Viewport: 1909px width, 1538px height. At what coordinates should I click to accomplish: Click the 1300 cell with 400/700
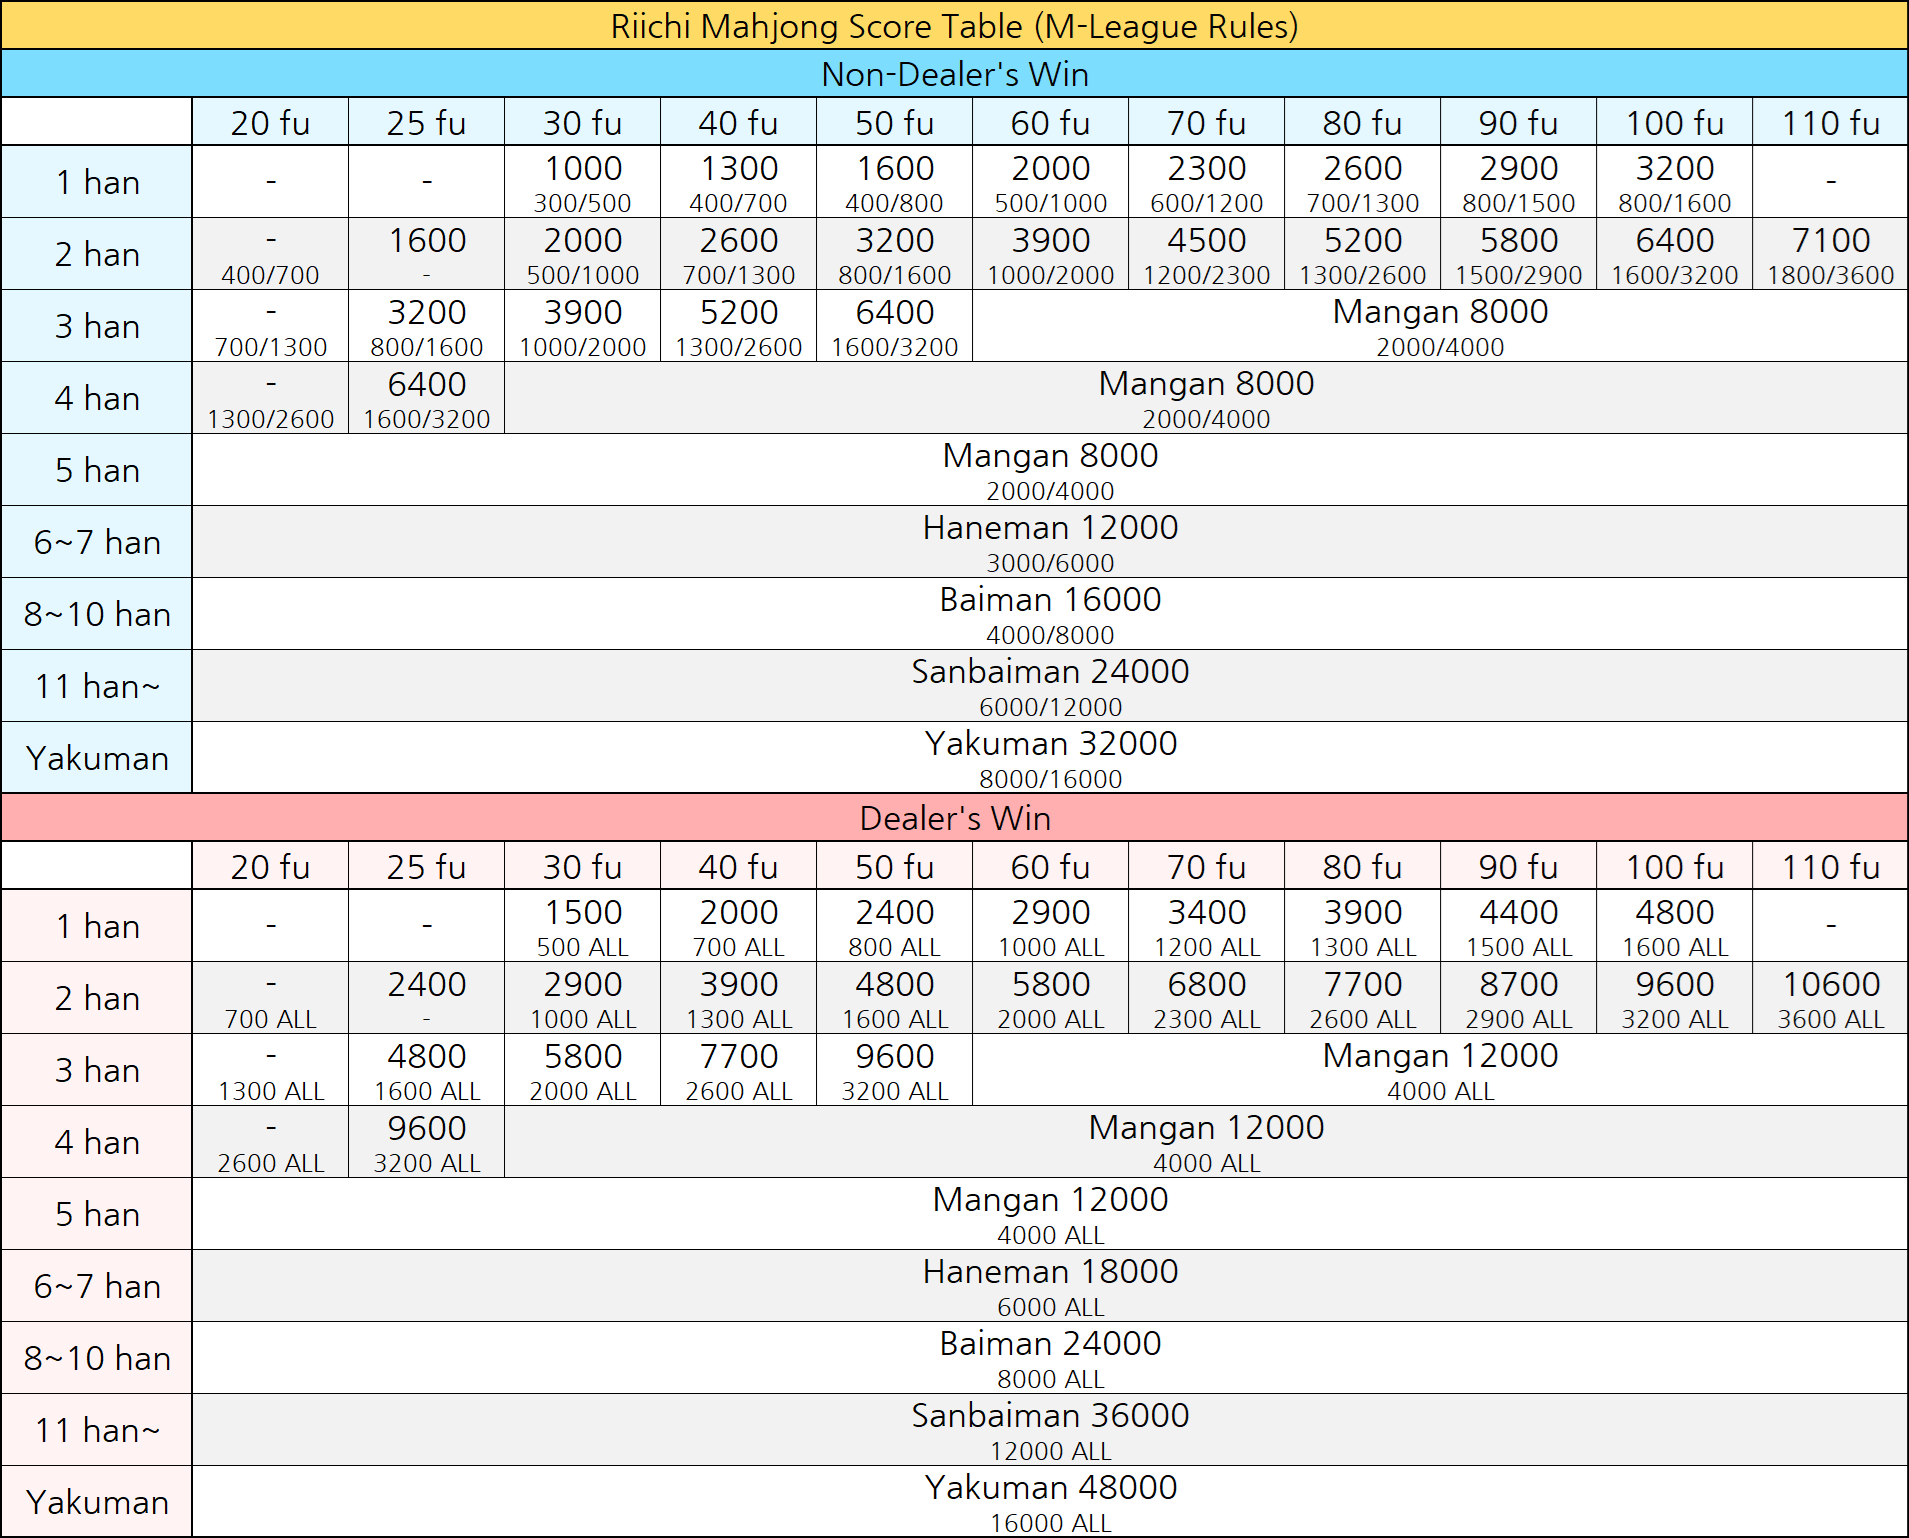(738, 182)
